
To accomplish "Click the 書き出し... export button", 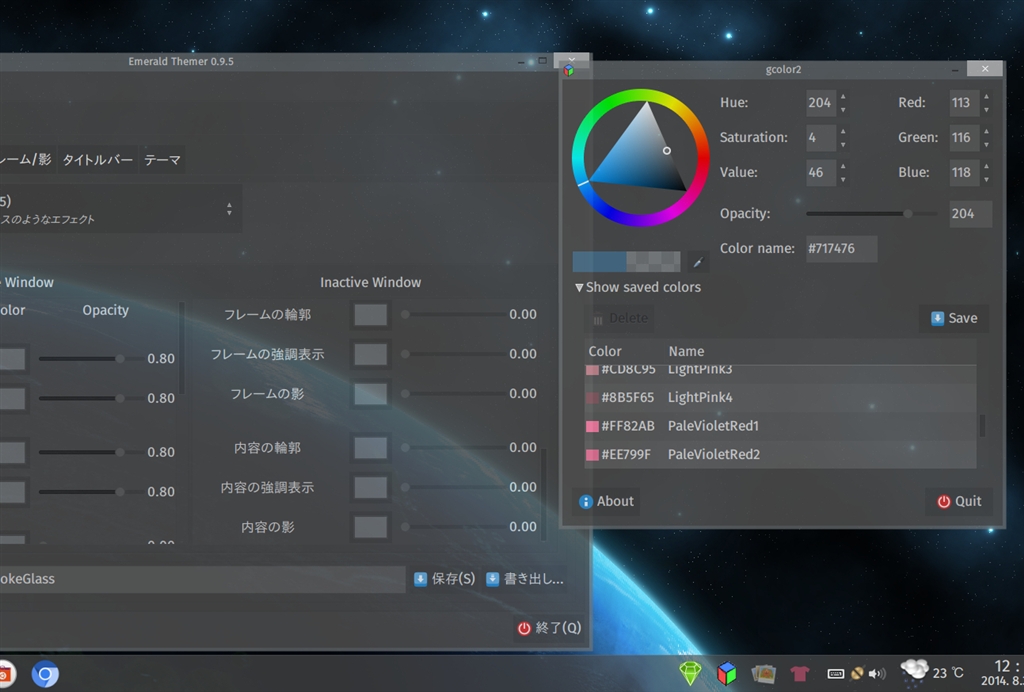I will 525,579.
